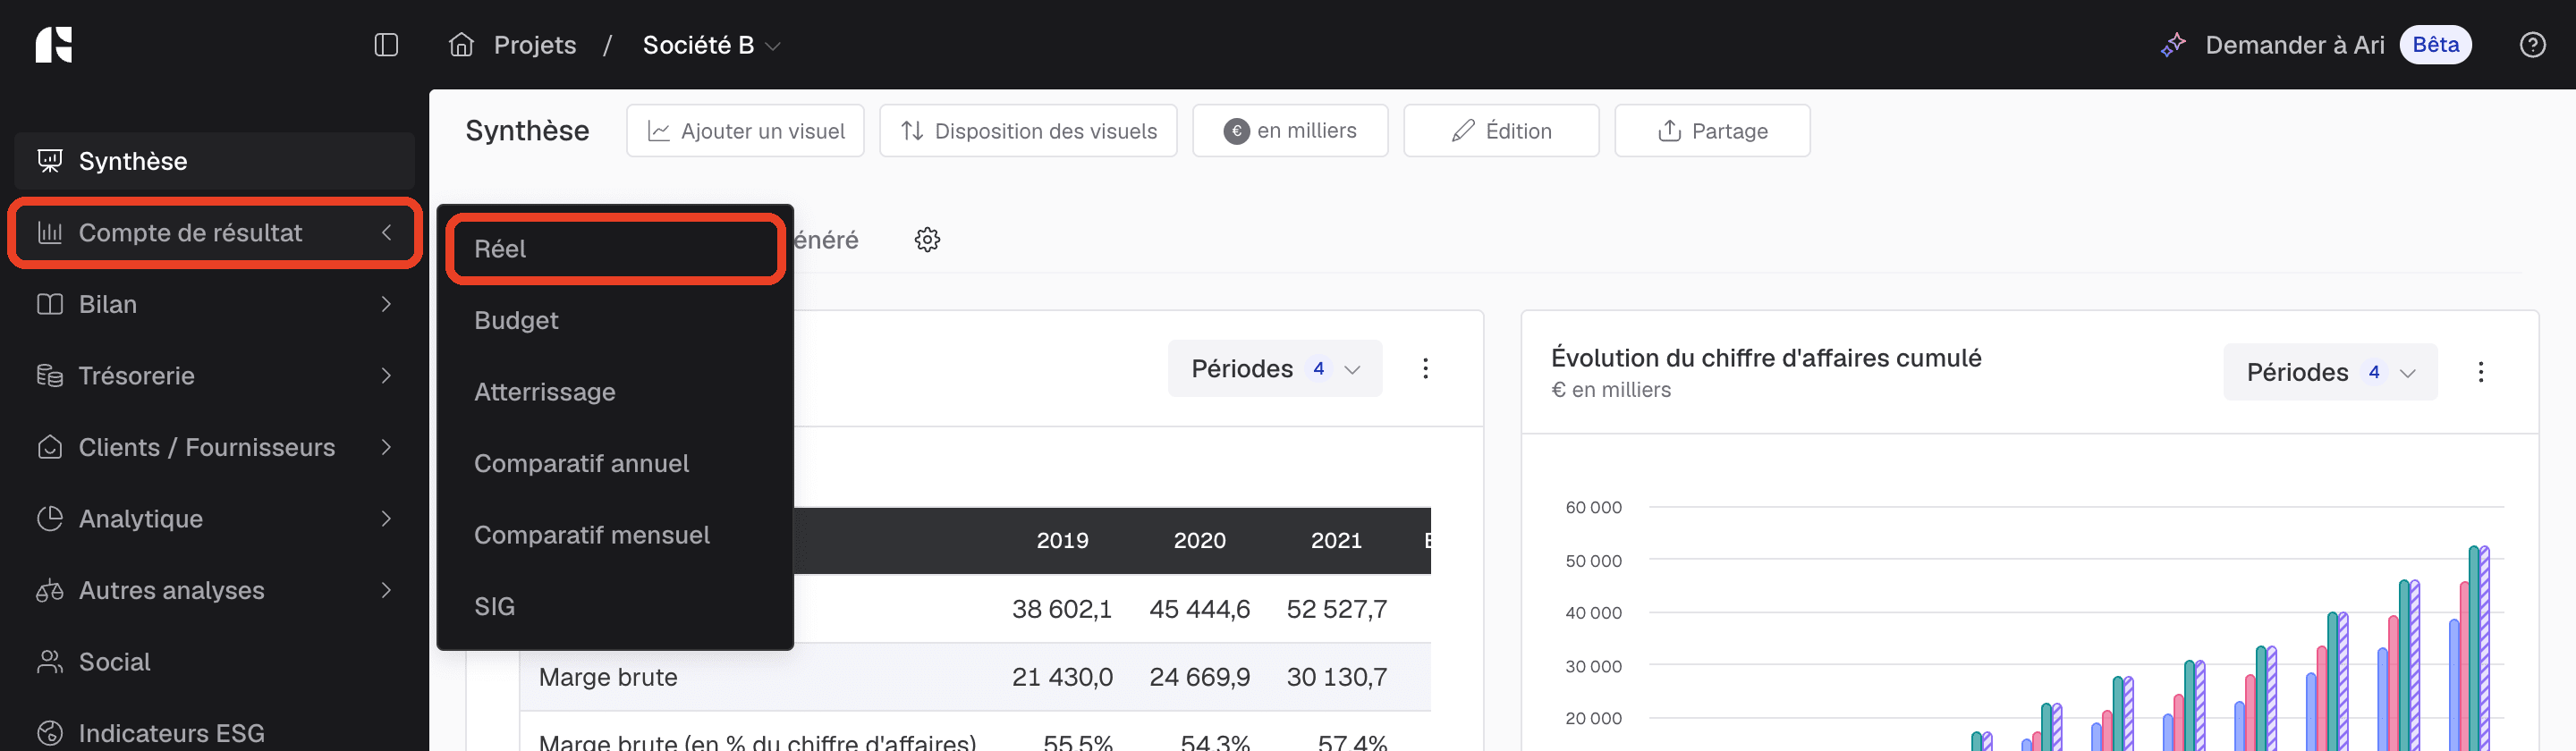Click the value 24 669,9
This screenshot has height=751, width=2576.
(1199, 677)
